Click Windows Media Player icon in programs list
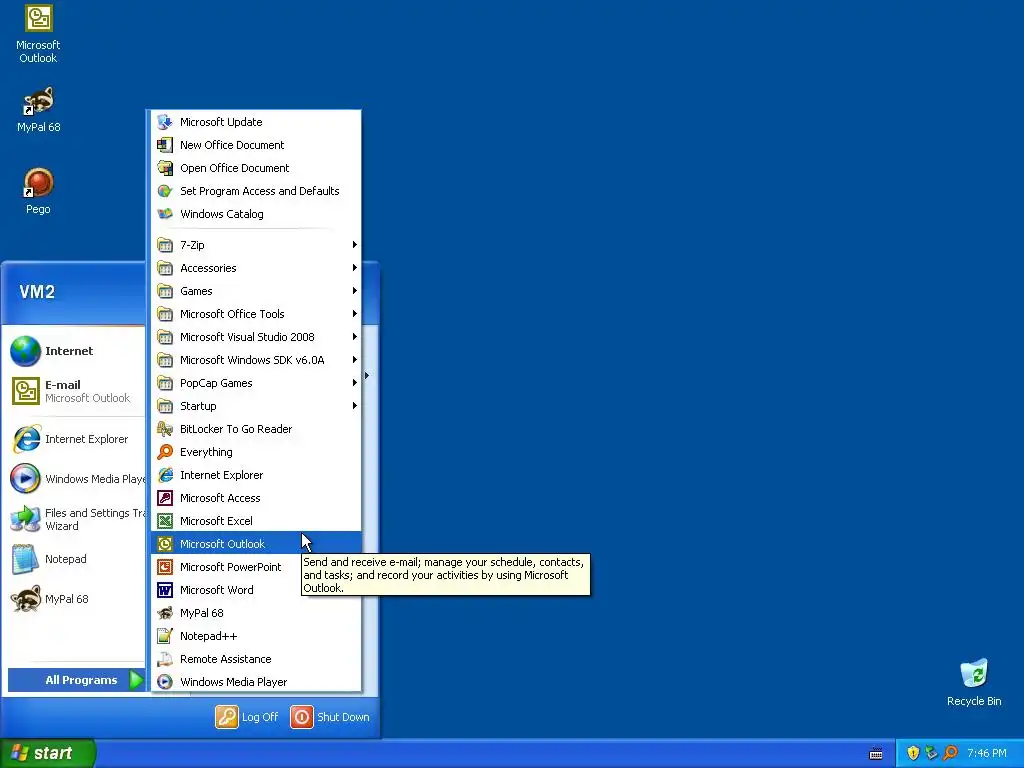 (x=165, y=682)
